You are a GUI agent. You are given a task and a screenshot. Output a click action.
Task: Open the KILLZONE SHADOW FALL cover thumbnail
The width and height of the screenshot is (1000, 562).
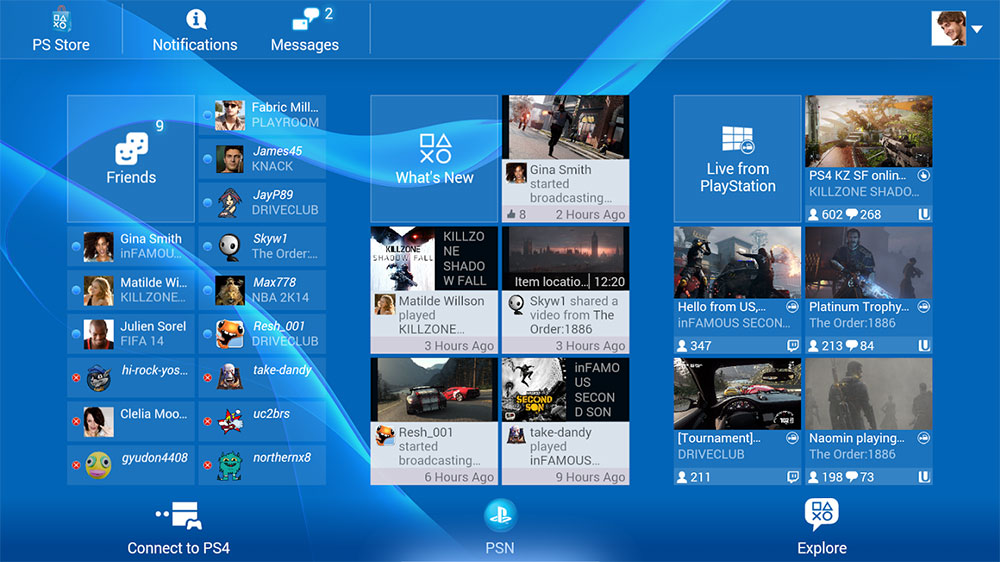click(403, 258)
